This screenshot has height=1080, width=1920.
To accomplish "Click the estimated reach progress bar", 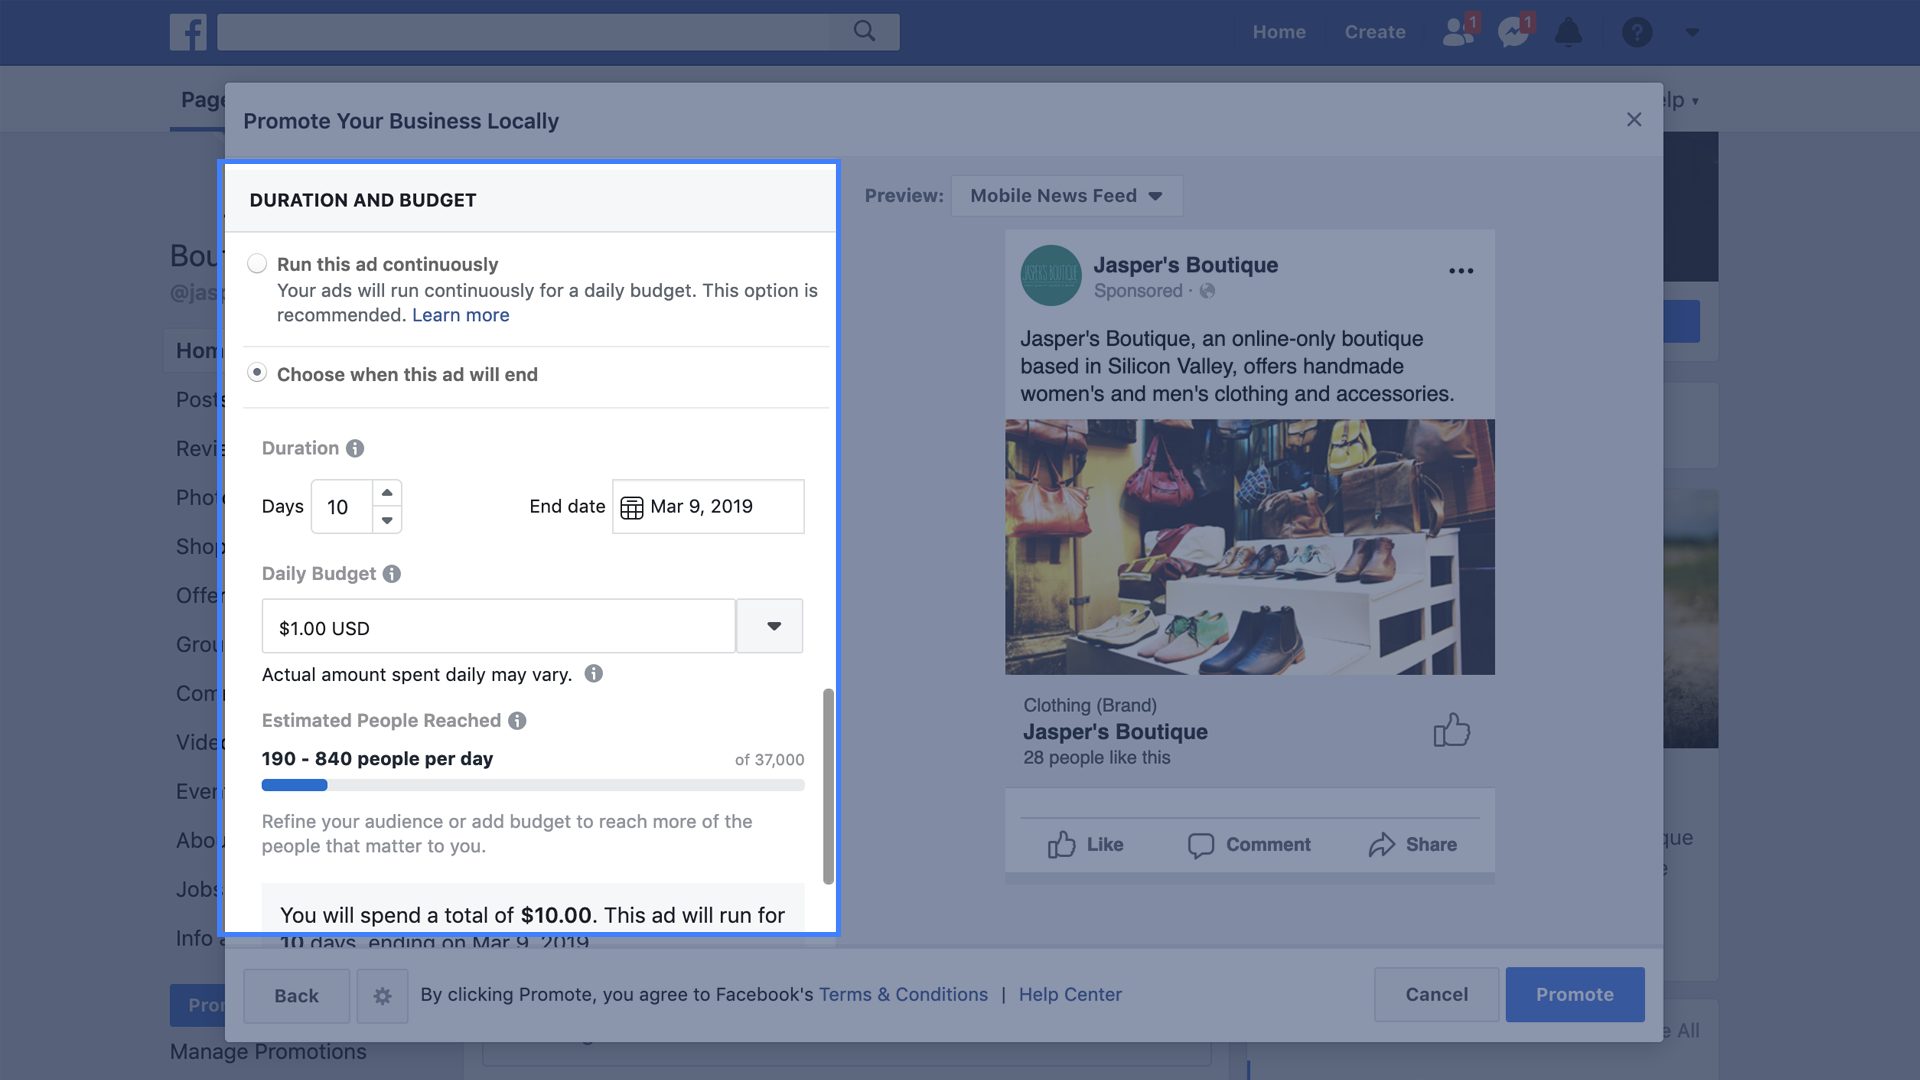I will point(533,786).
